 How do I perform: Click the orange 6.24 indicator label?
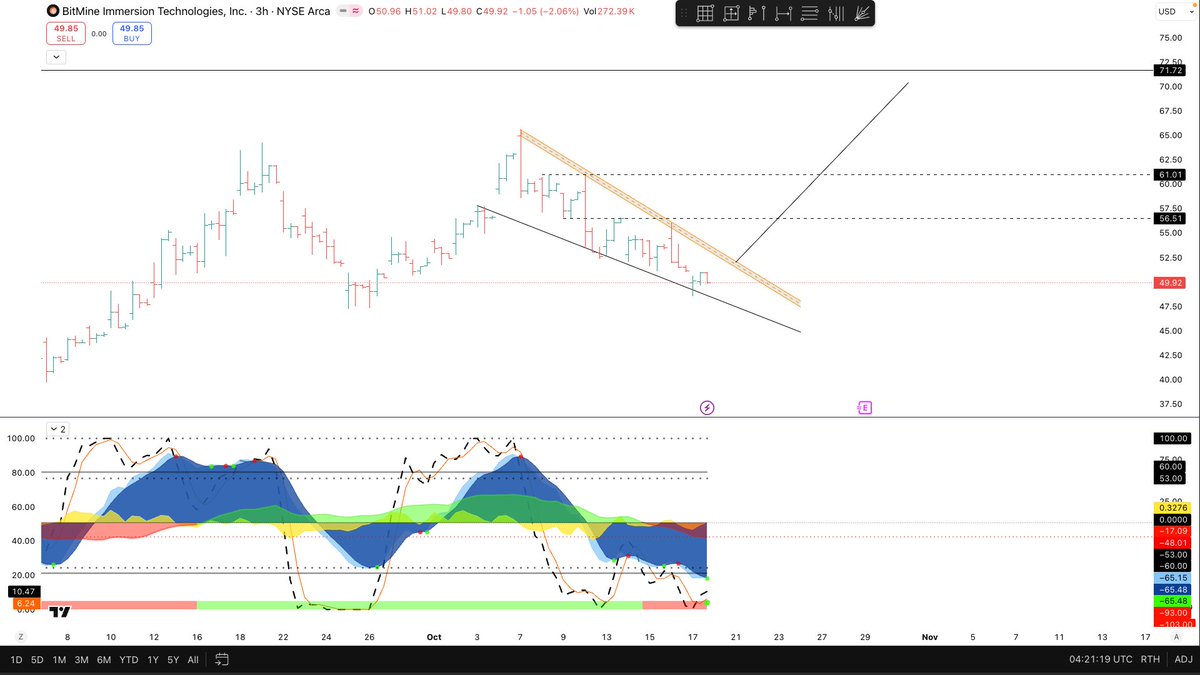(x=26, y=603)
